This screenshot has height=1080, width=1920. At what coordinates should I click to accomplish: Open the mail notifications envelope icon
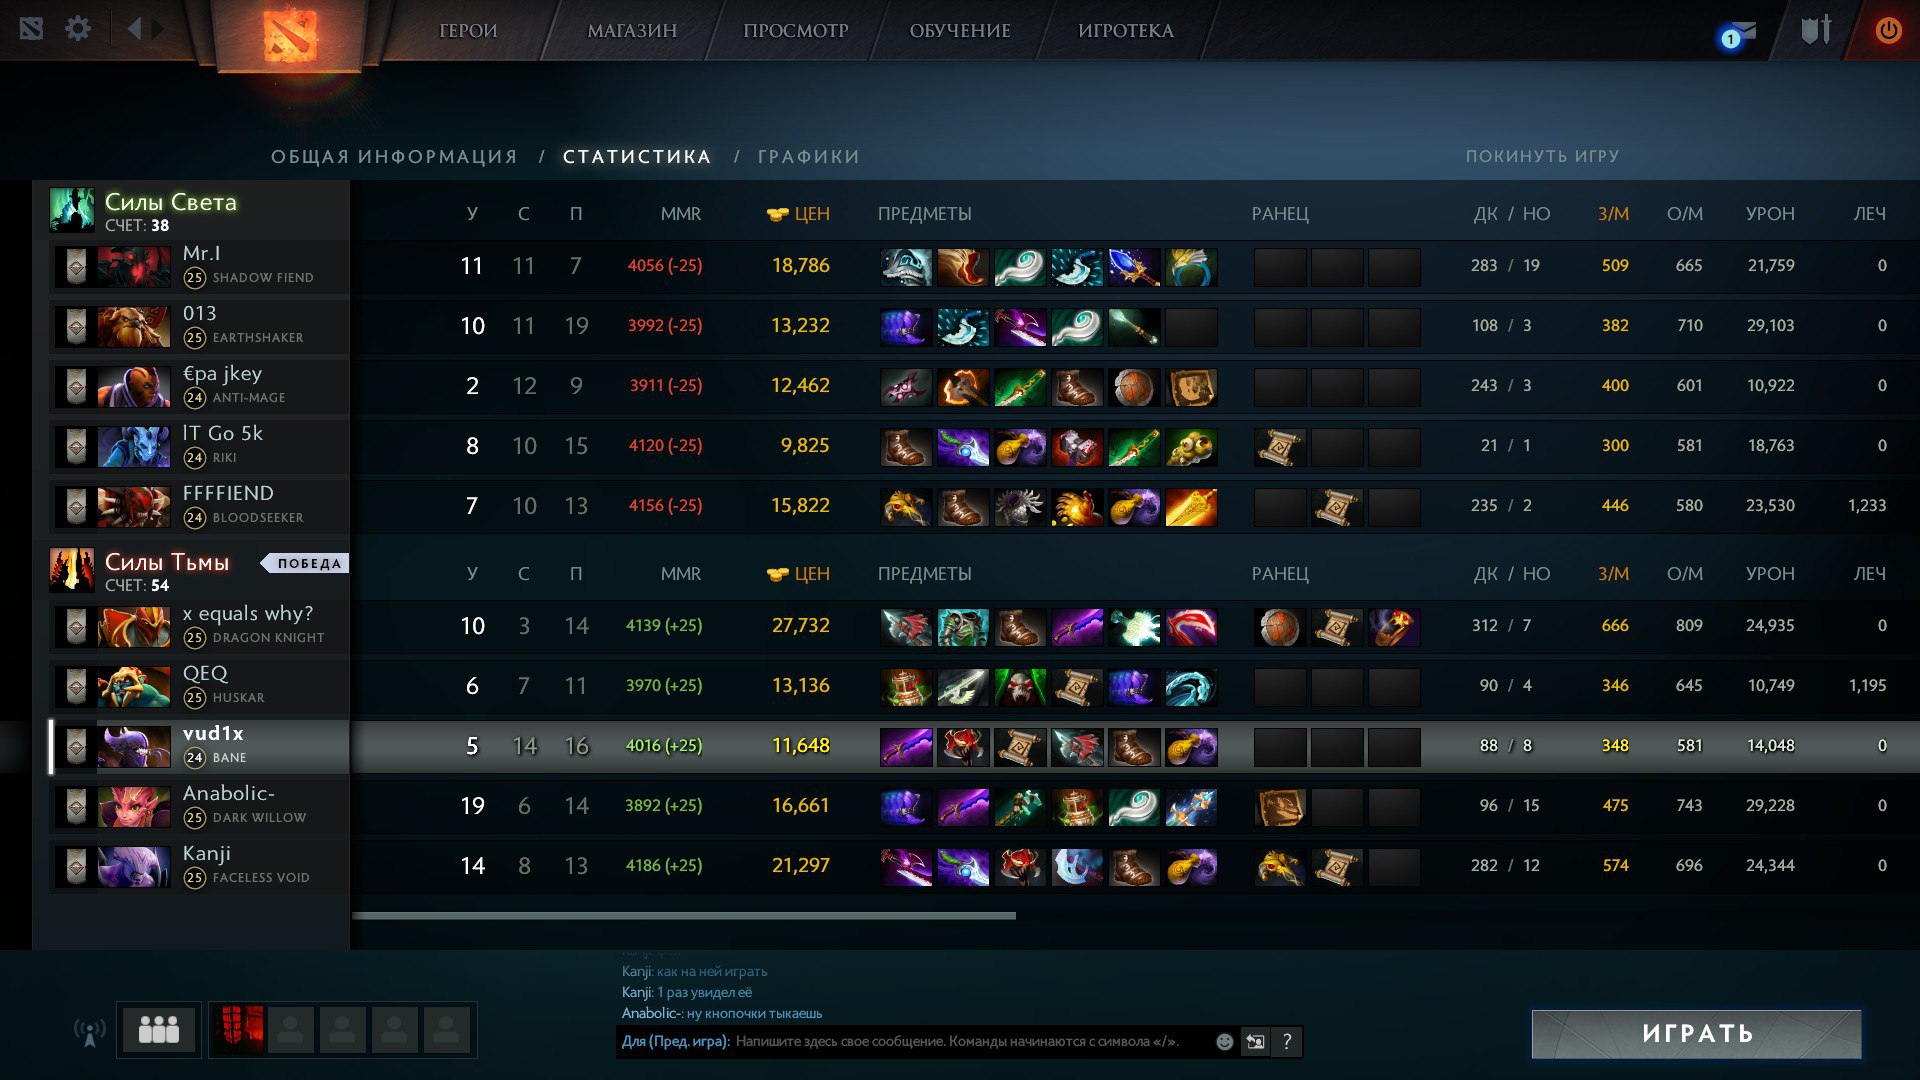coord(1739,33)
